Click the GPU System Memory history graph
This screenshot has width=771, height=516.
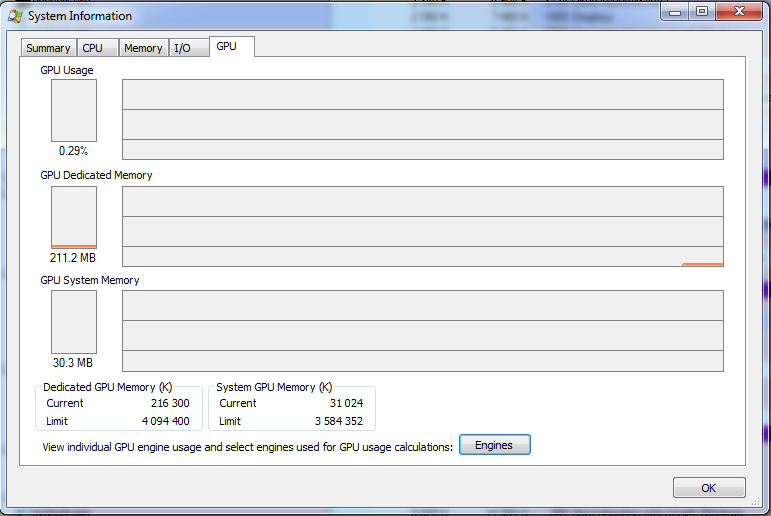point(423,331)
